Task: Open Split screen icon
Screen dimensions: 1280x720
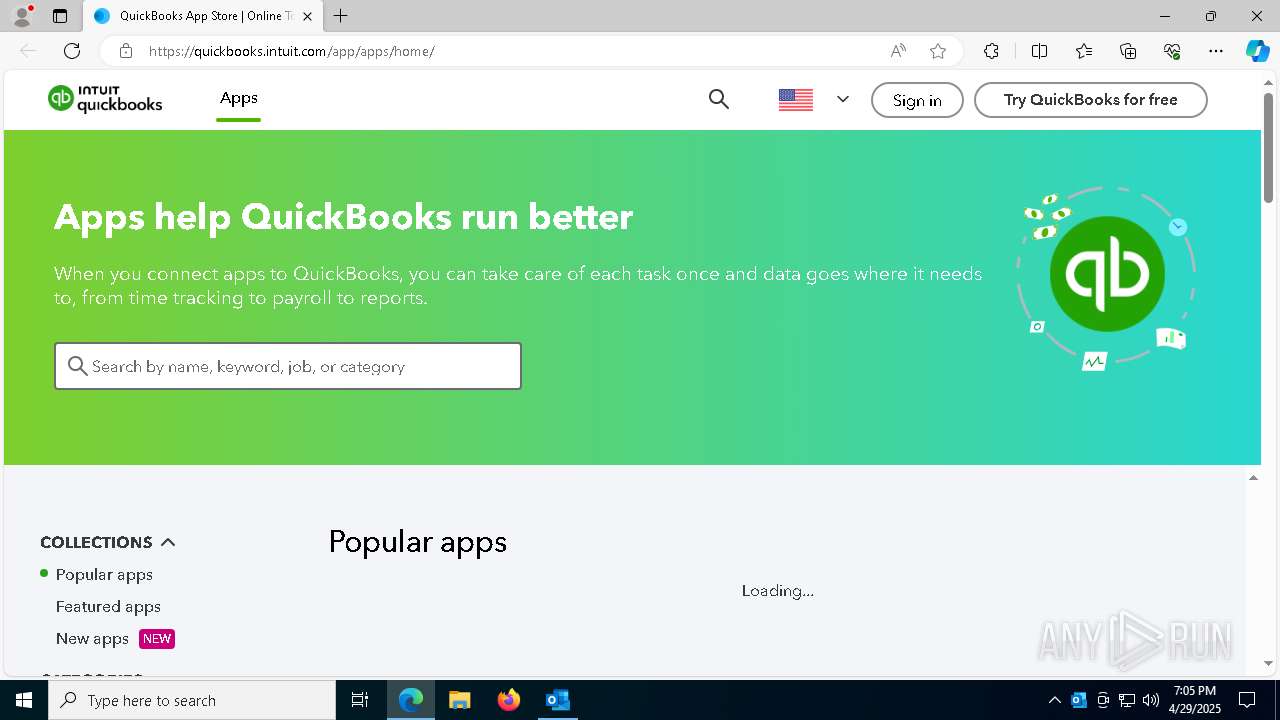Action: 1039,51
